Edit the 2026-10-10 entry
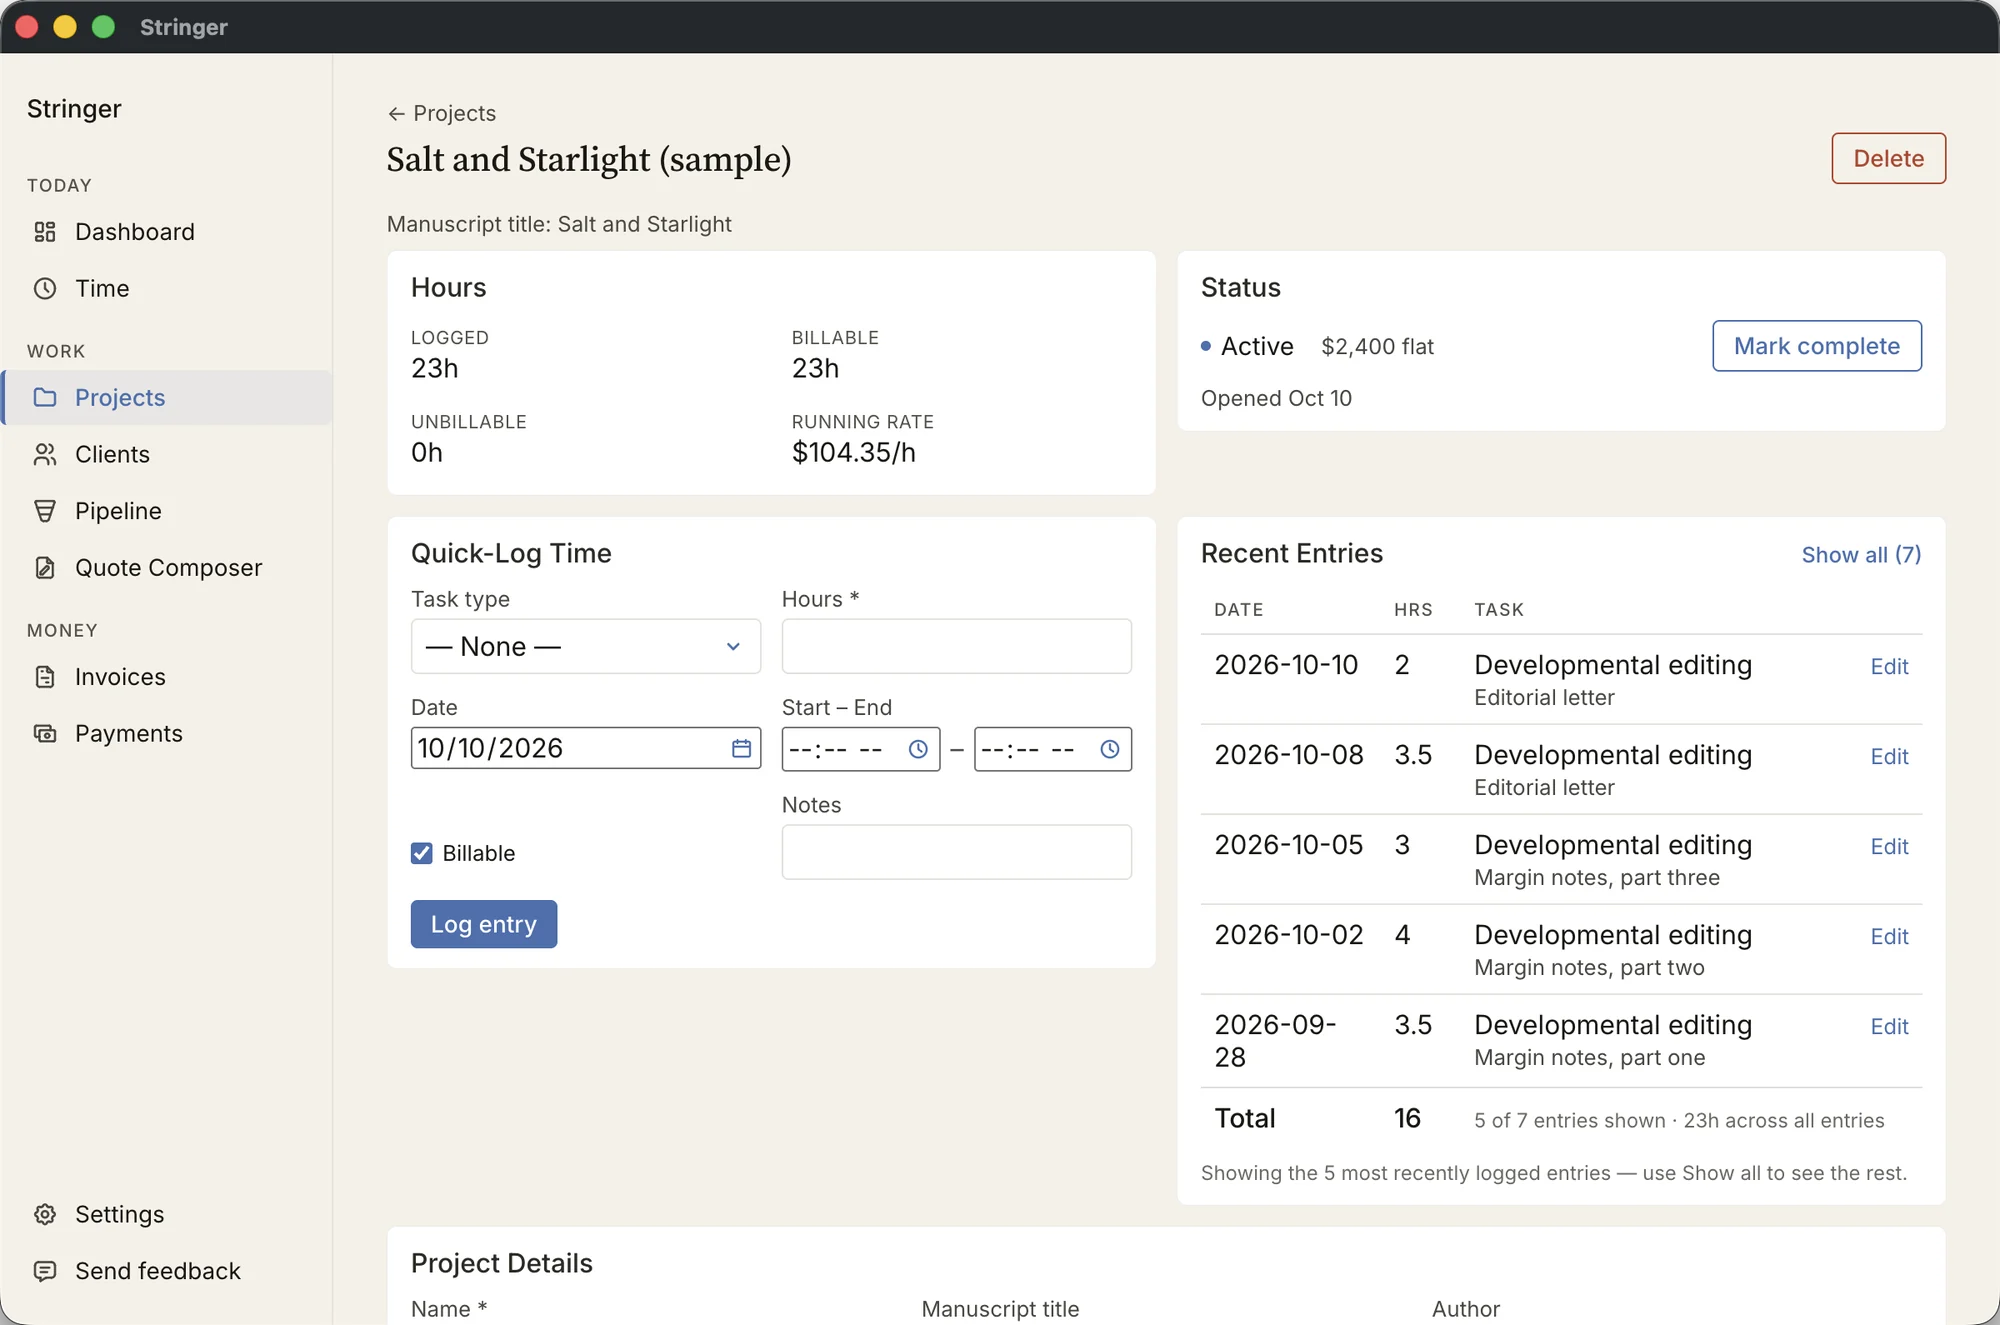Viewport: 2000px width, 1325px height. [x=1889, y=667]
